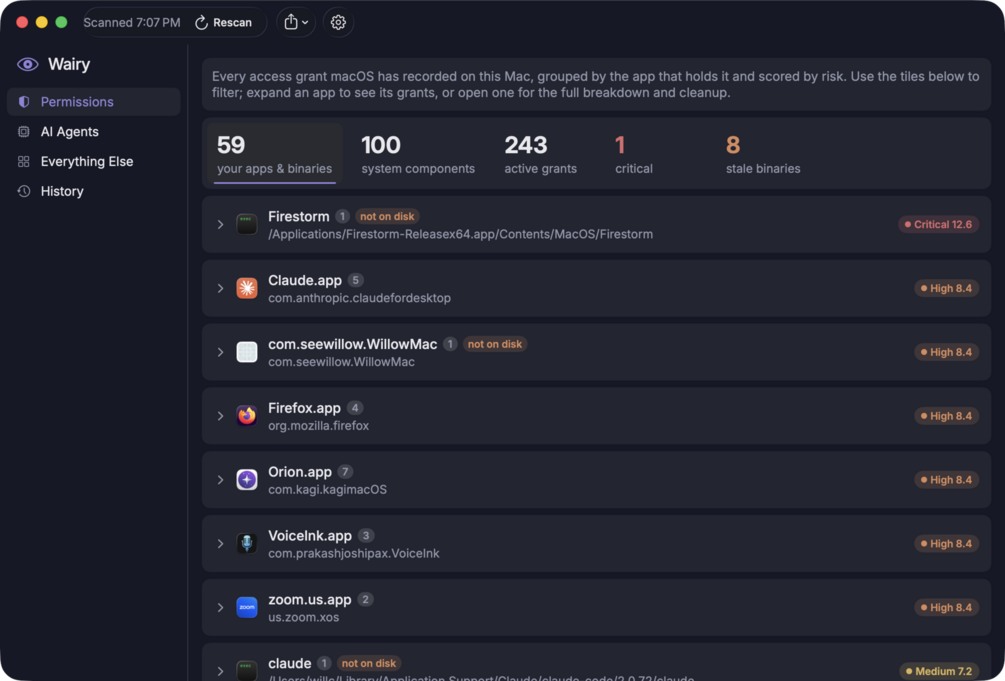
Task: Click zoom.us.app's High 8.4 badge
Action: 946,607
